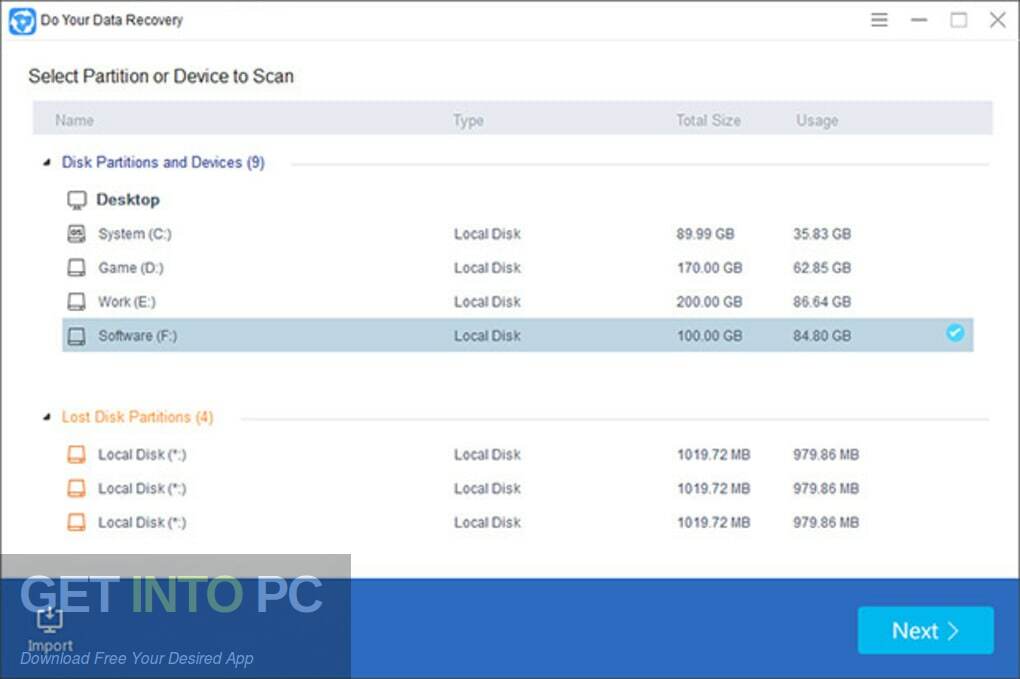Click the 200.00 GB total size value
The height and width of the screenshot is (679, 1020).
709,301
